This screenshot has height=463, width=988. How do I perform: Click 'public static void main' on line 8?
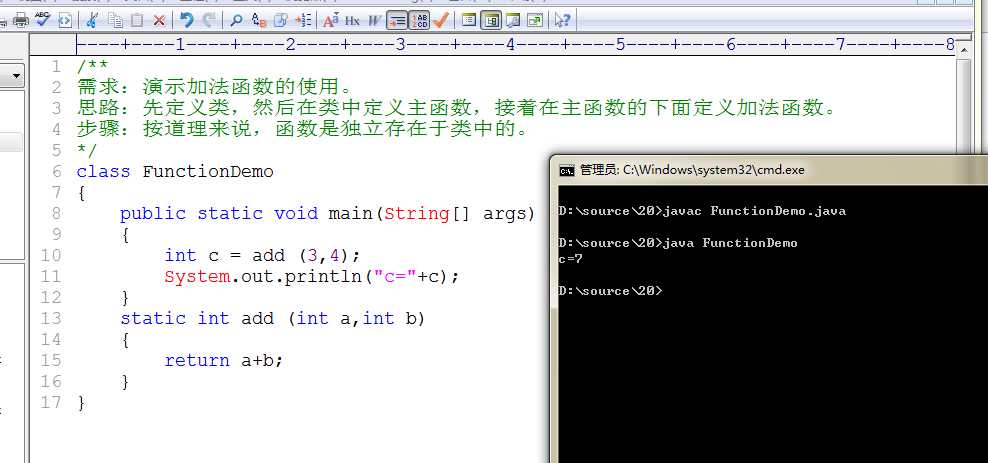coord(247,214)
